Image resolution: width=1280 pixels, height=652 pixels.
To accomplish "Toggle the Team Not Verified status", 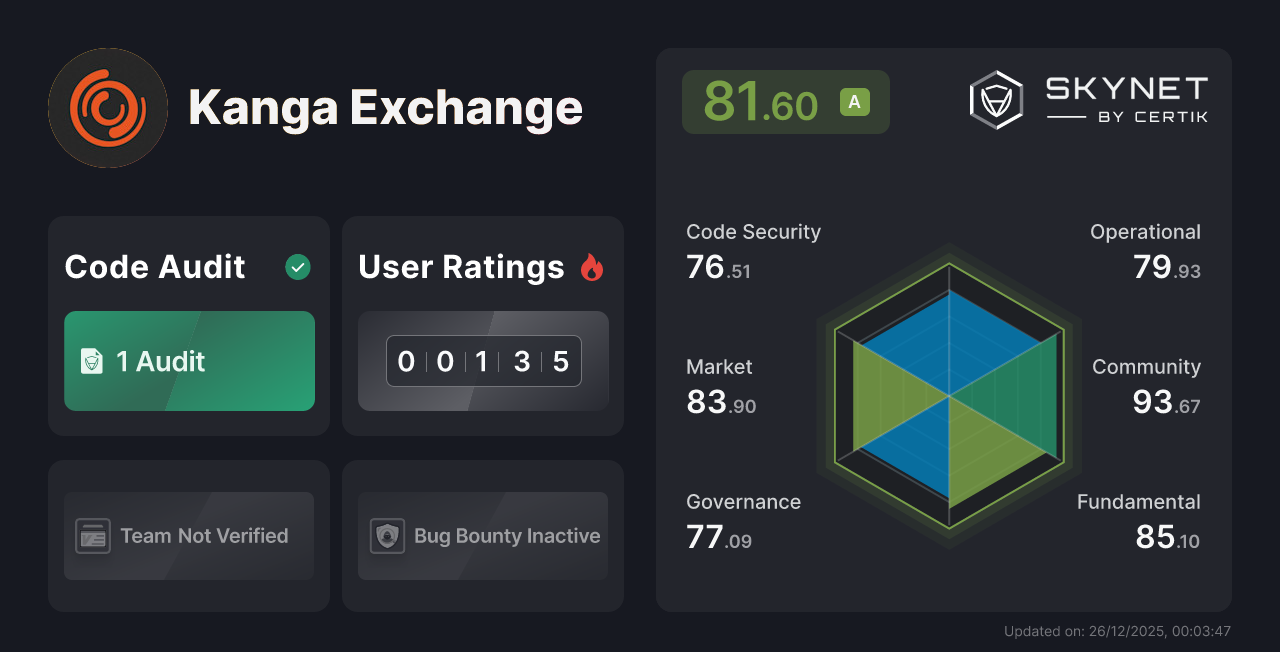I will coord(188,536).
